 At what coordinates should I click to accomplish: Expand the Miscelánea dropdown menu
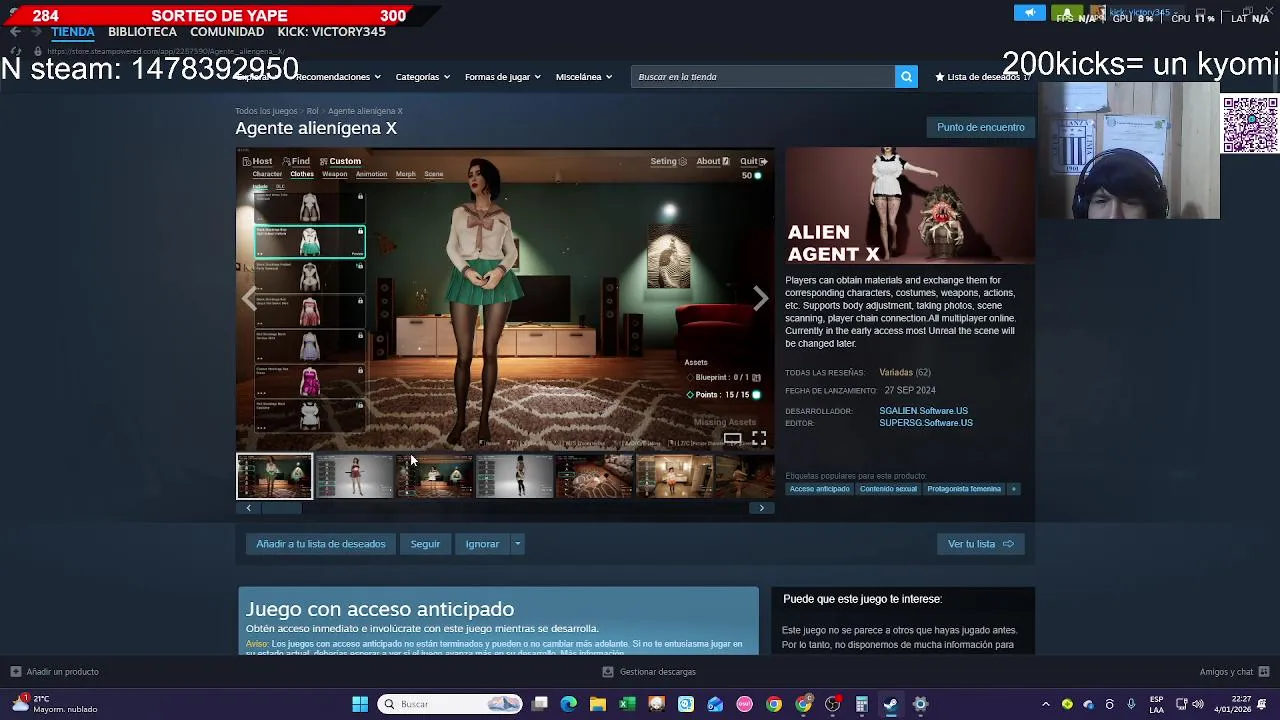(x=584, y=77)
